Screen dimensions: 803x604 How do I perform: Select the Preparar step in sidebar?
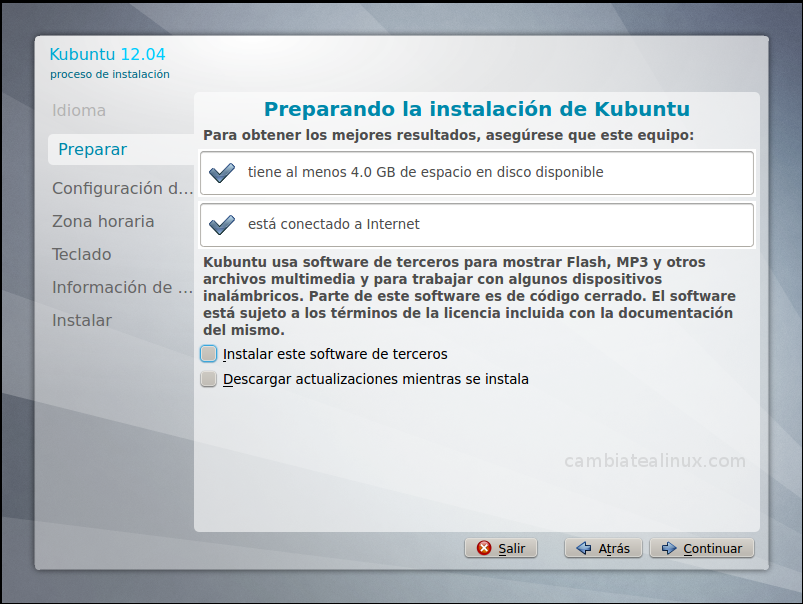tap(121, 149)
